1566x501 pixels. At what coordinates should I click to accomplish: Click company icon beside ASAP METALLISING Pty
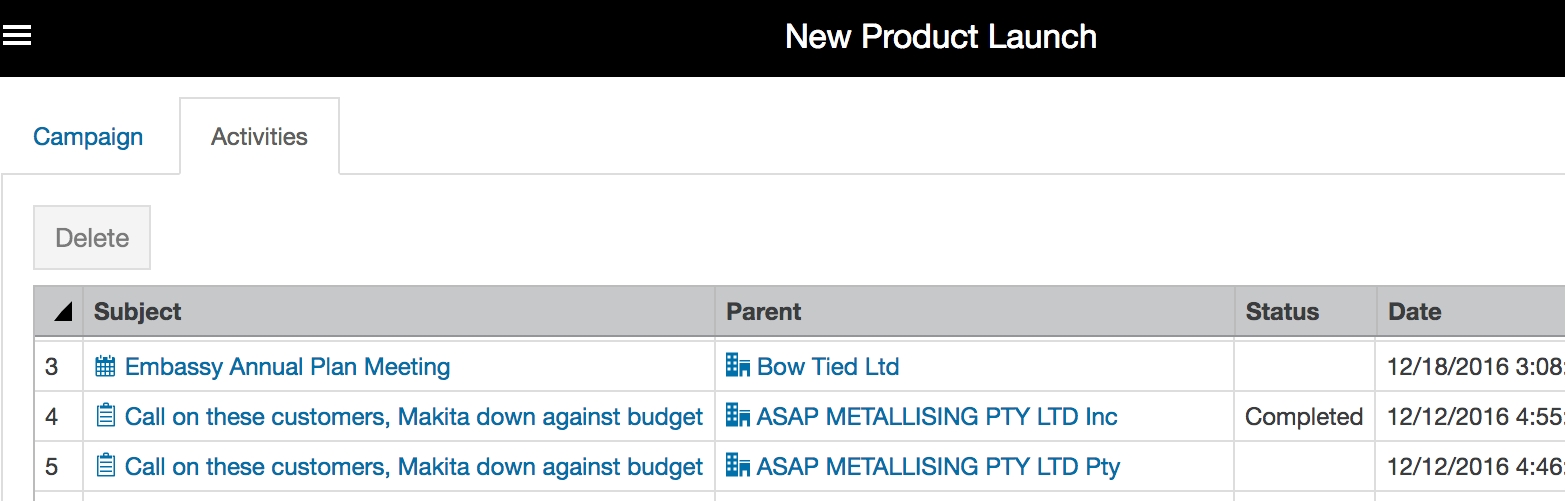point(738,466)
